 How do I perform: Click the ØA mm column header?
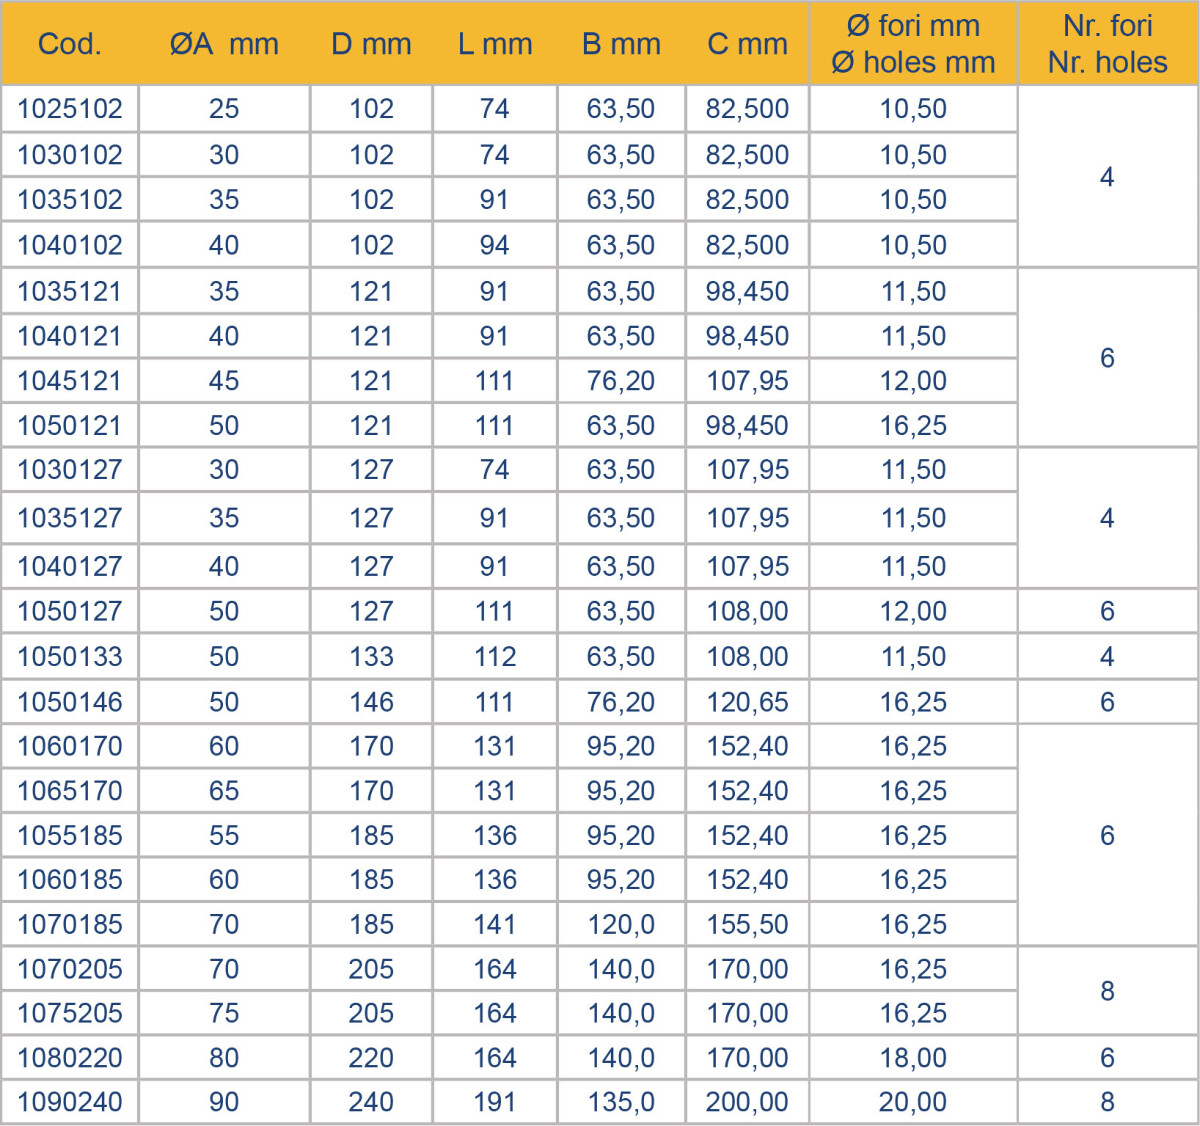(x=224, y=44)
